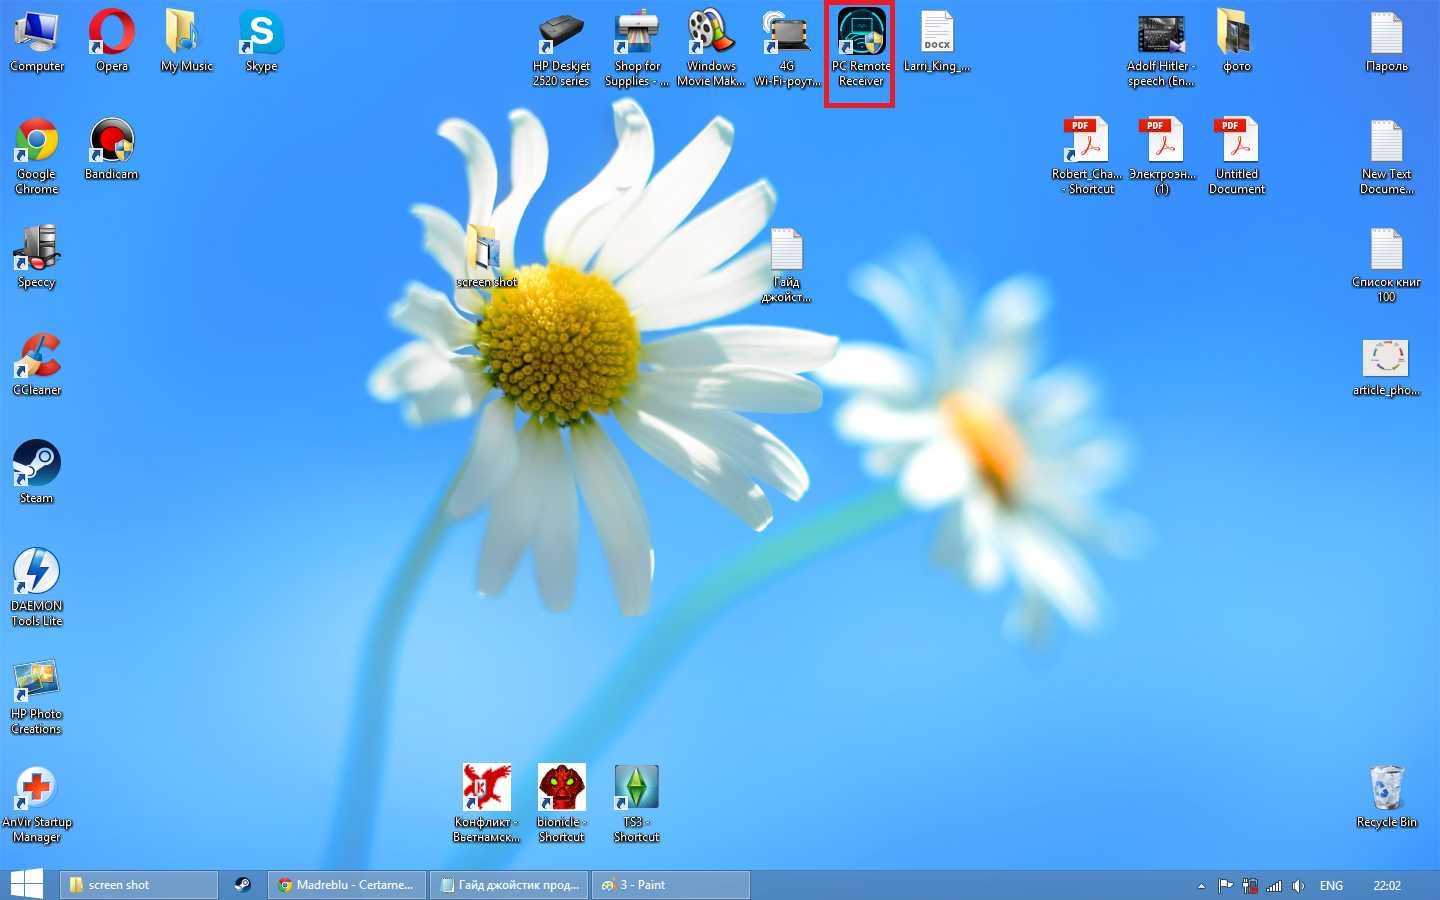The image size is (1440, 900).
Task: Select the AnVir Startup Manager shortcut
Action: pyautogui.click(x=37, y=805)
